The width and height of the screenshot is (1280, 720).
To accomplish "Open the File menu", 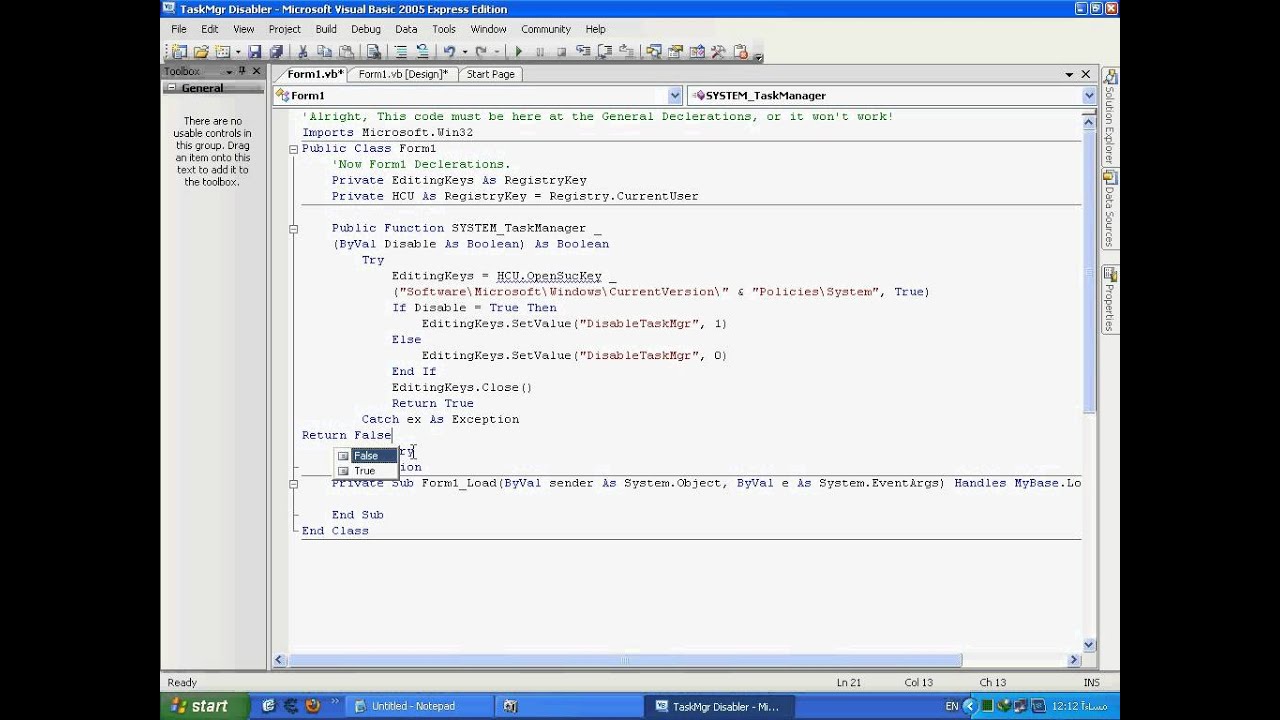I will tap(178, 29).
